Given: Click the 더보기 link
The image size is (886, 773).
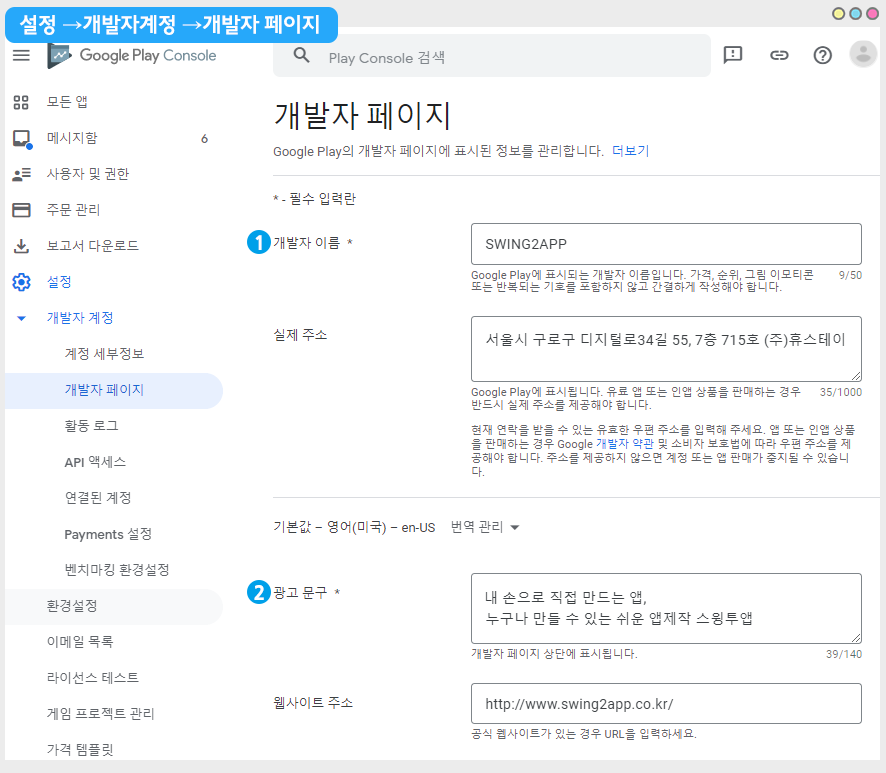Looking at the screenshot, I should point(630,151).
